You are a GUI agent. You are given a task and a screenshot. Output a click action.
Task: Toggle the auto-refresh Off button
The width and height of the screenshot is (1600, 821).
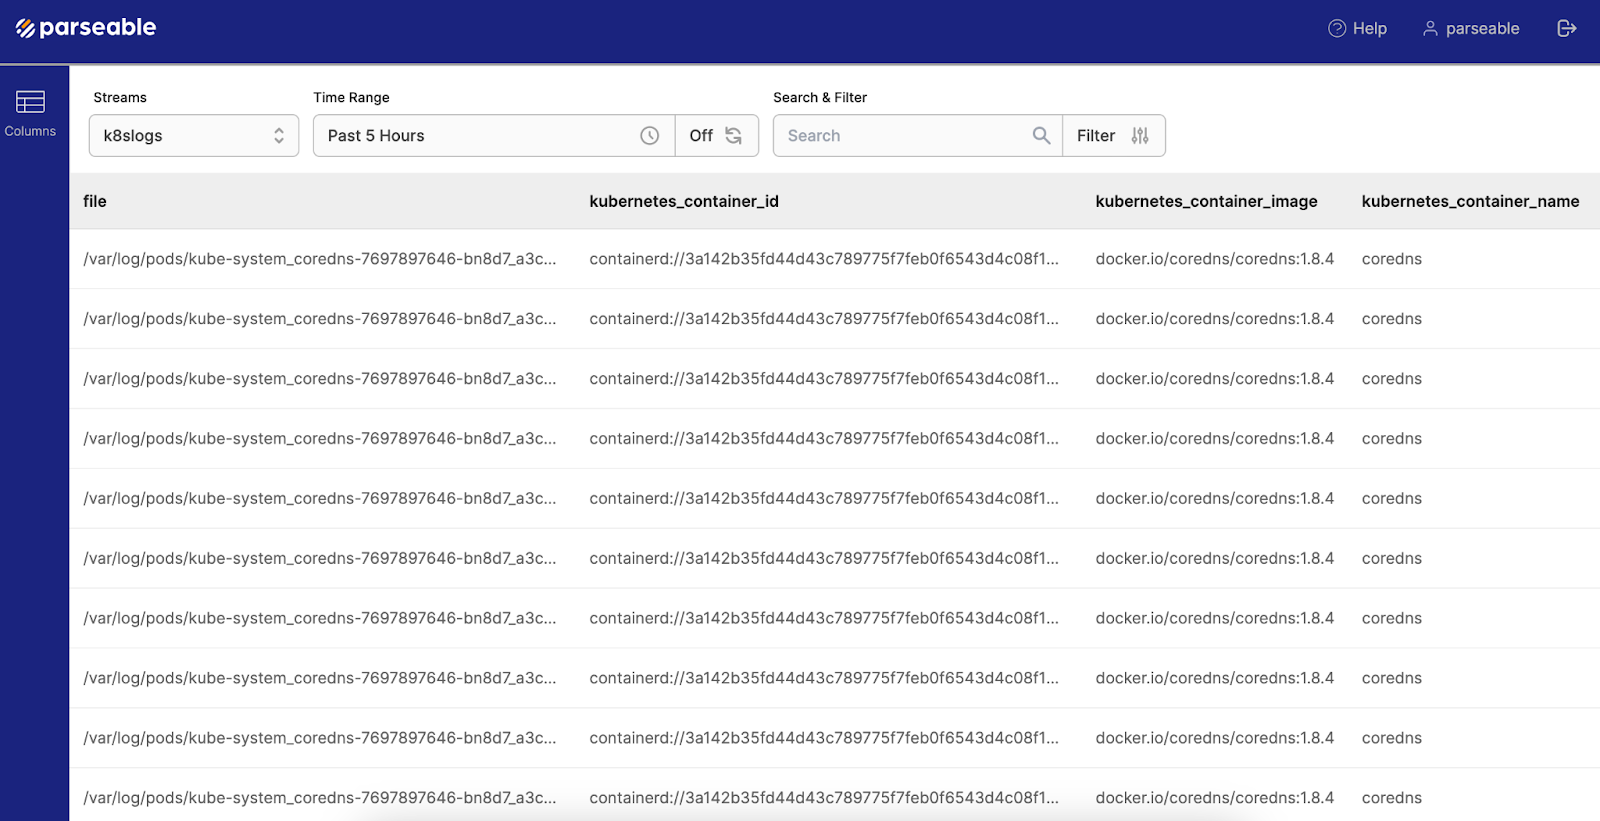pyautogui.click(x=716, y=136)
